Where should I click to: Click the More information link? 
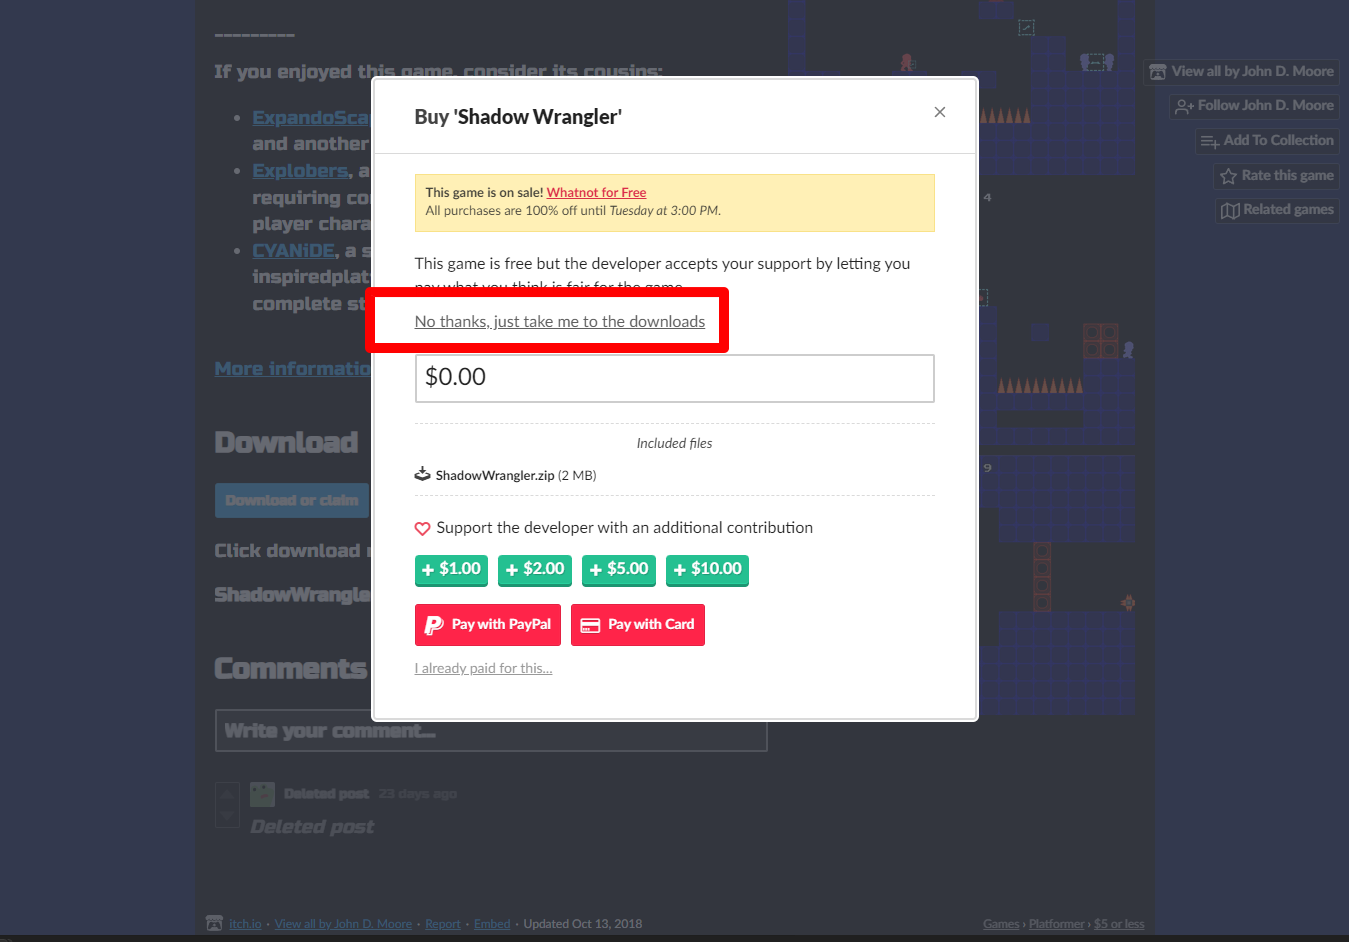[292, 368]
